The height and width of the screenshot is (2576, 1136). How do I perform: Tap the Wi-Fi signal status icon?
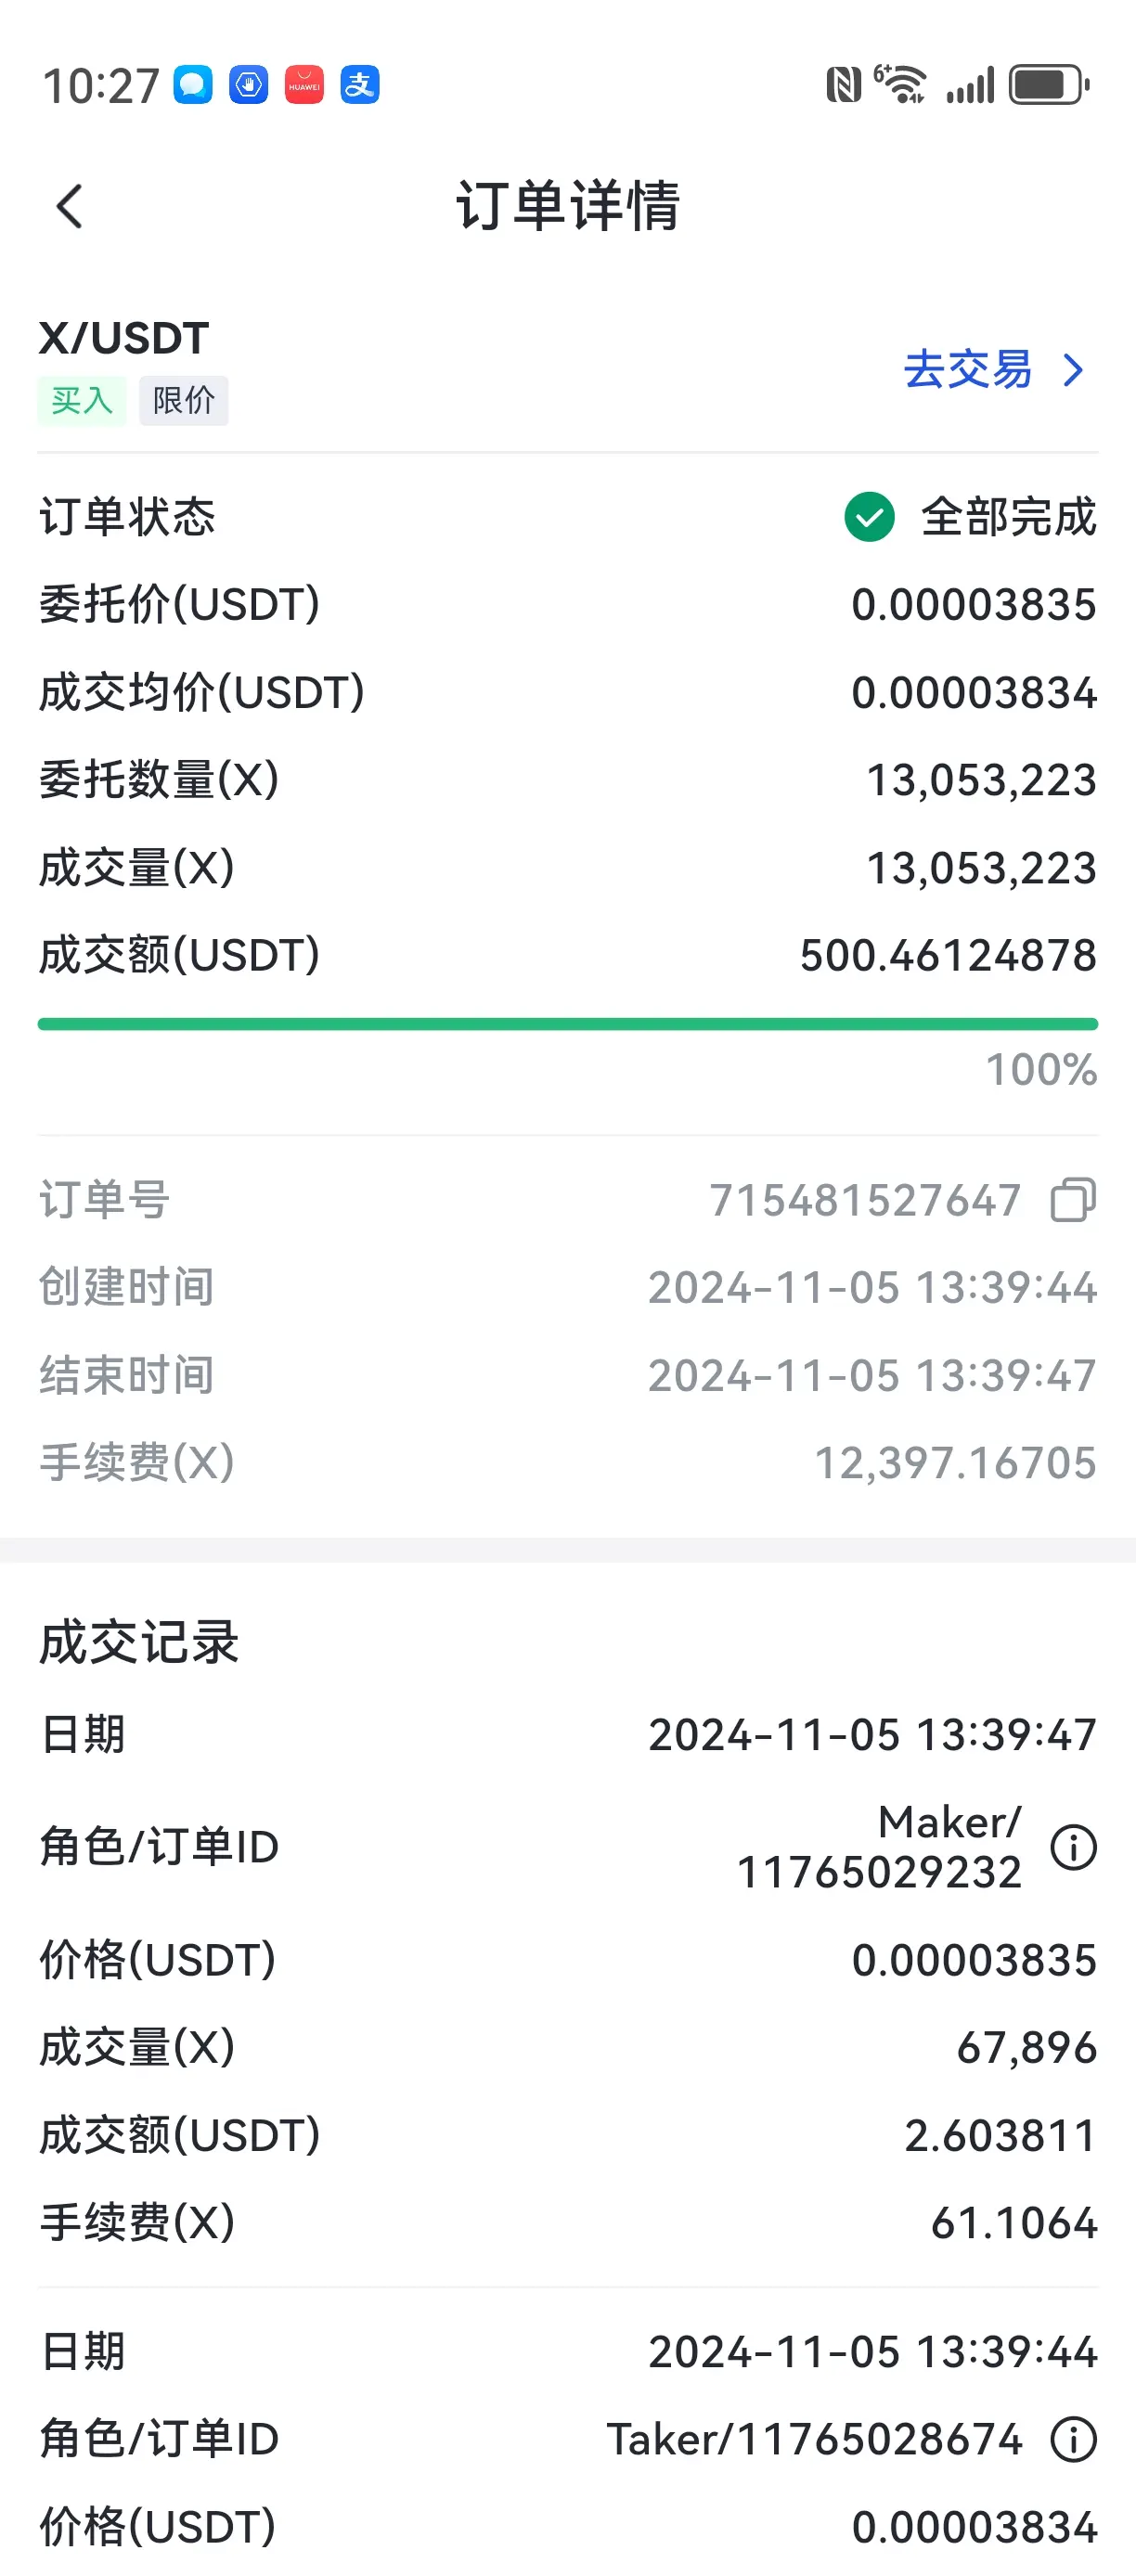[899, 85]
